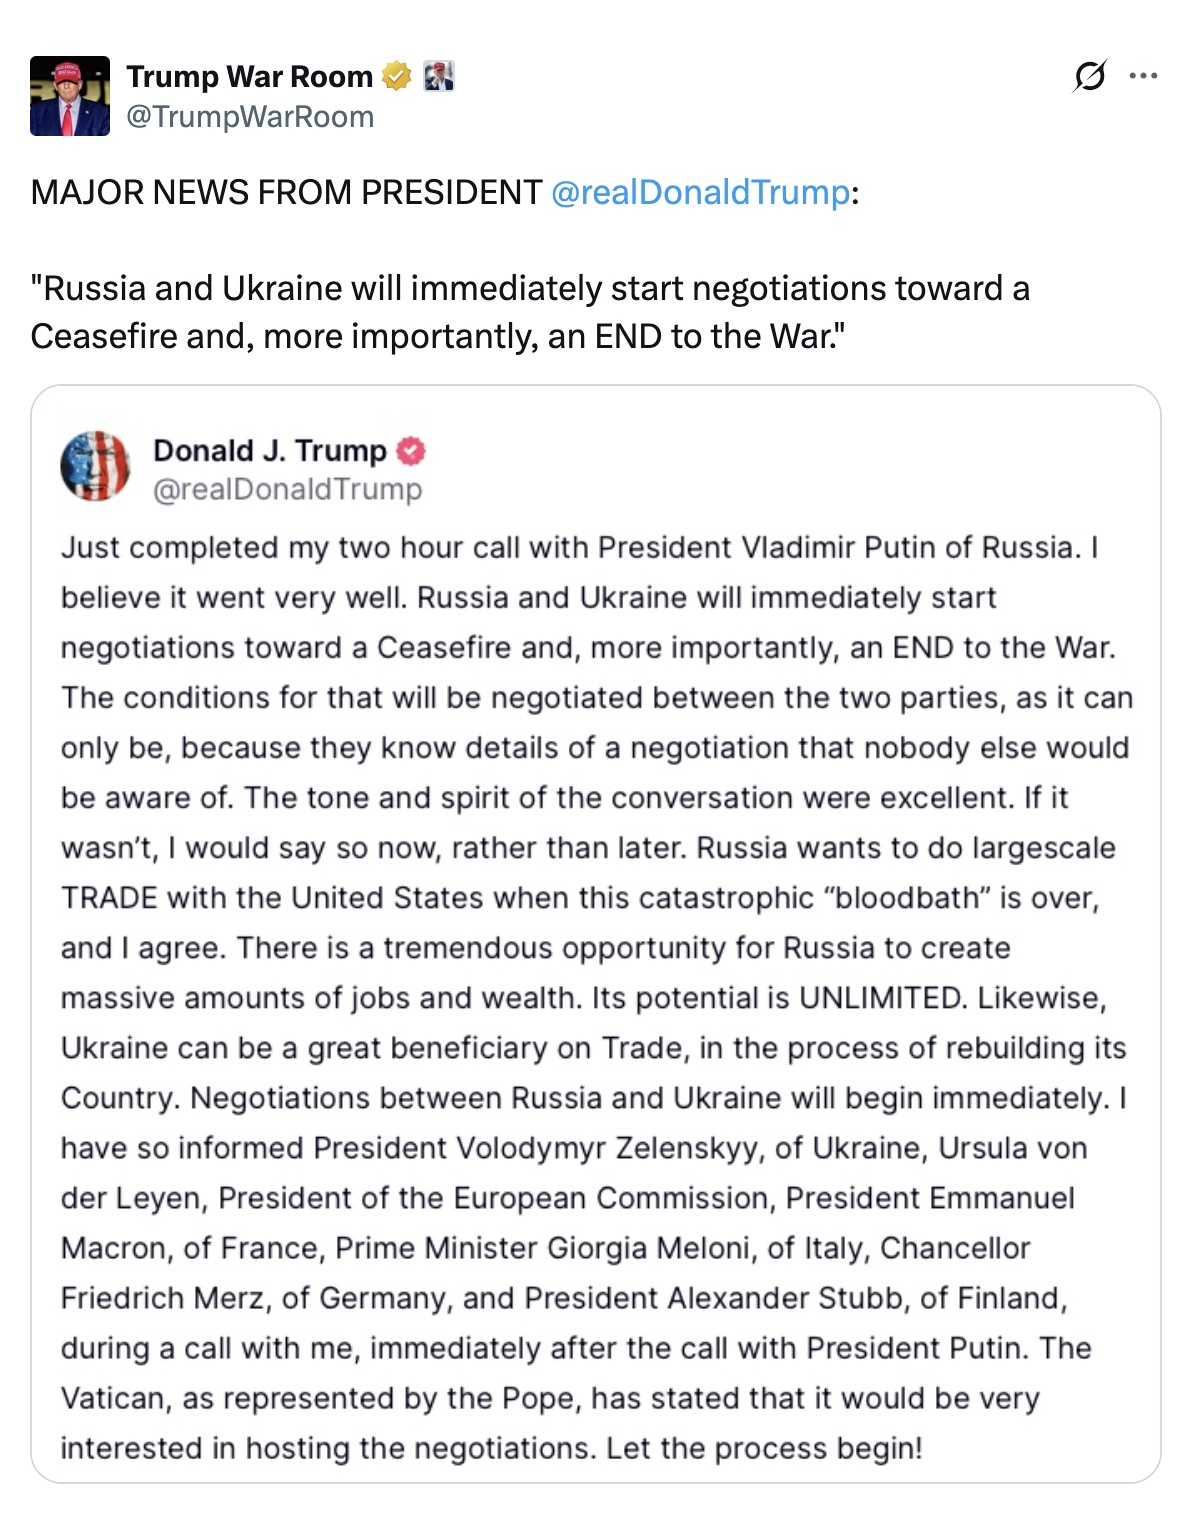Click the affiliate badge next to Trump War Room
This screenshot has height=1514, width=1192.
(x=439, y=76)
